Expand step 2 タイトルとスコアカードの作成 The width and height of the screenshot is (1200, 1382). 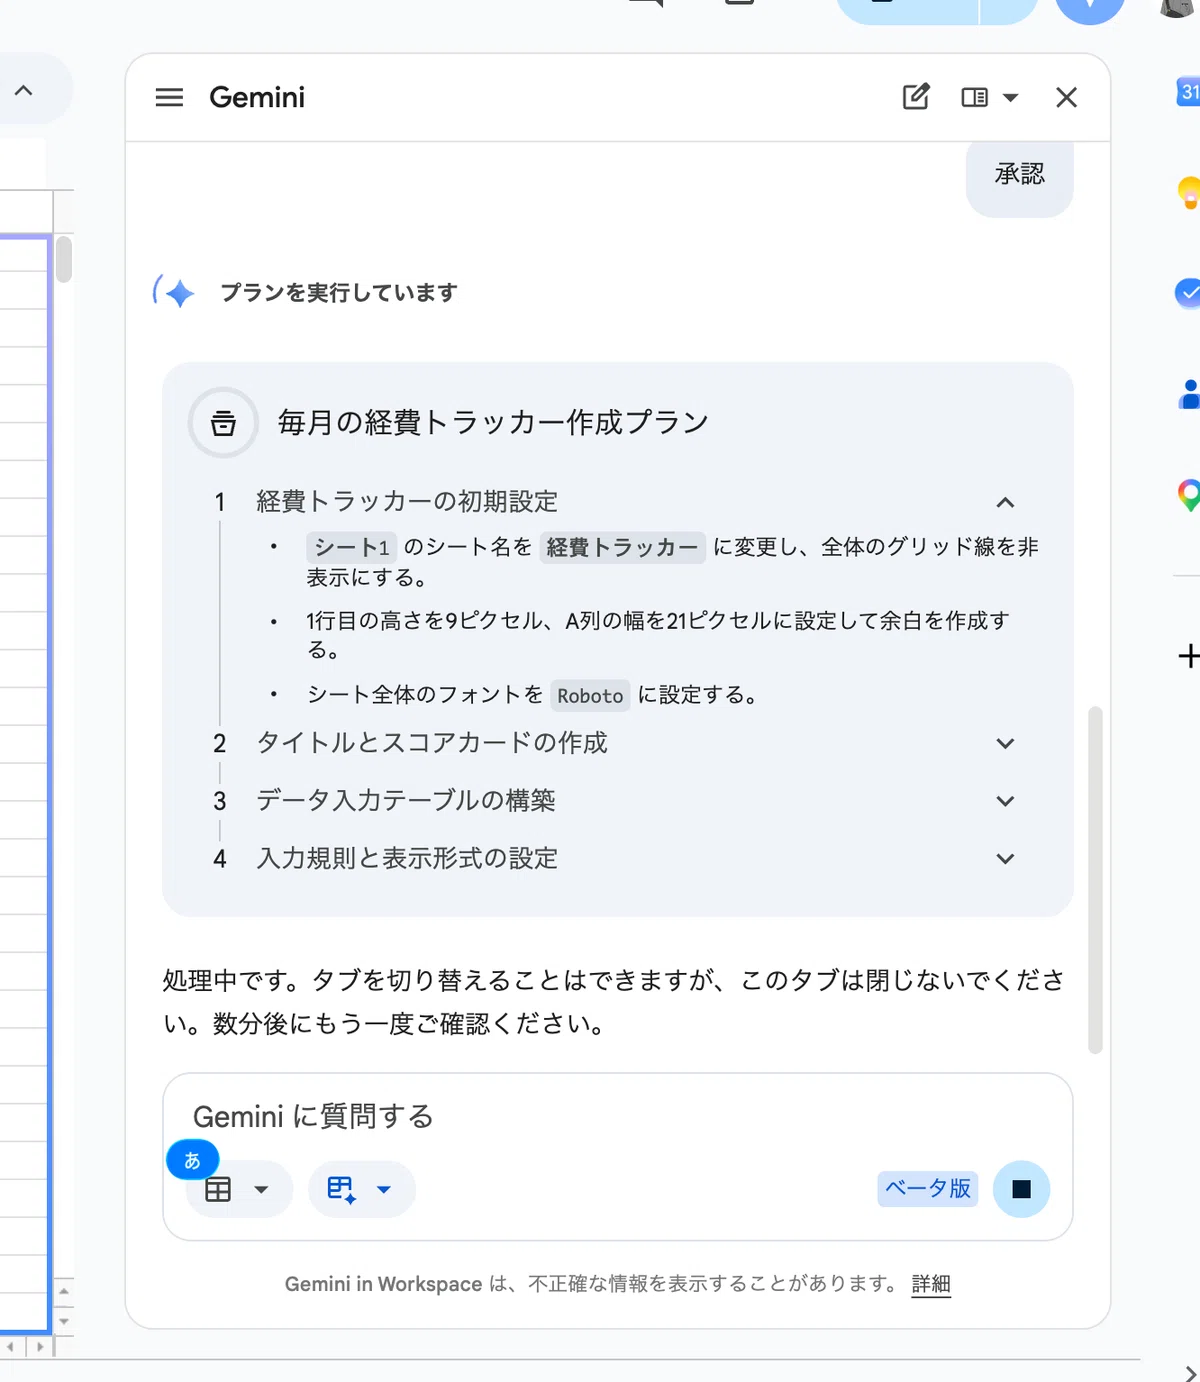pos(1005,743)
